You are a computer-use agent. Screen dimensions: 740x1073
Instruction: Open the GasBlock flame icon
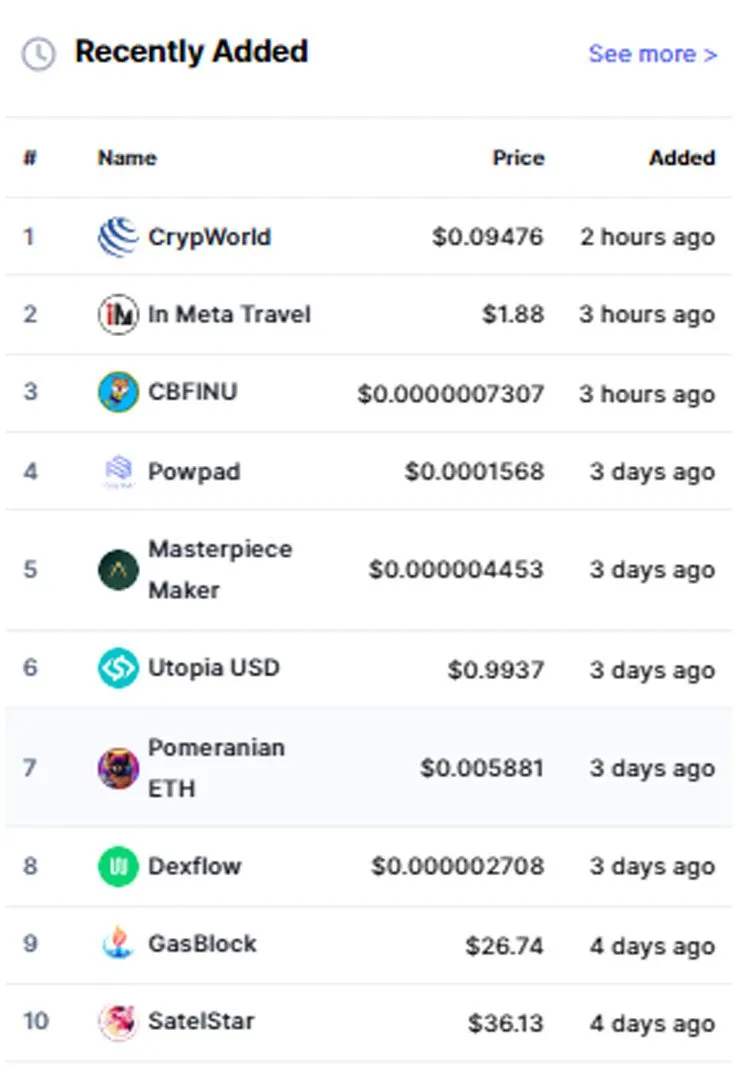click(118, 943)
